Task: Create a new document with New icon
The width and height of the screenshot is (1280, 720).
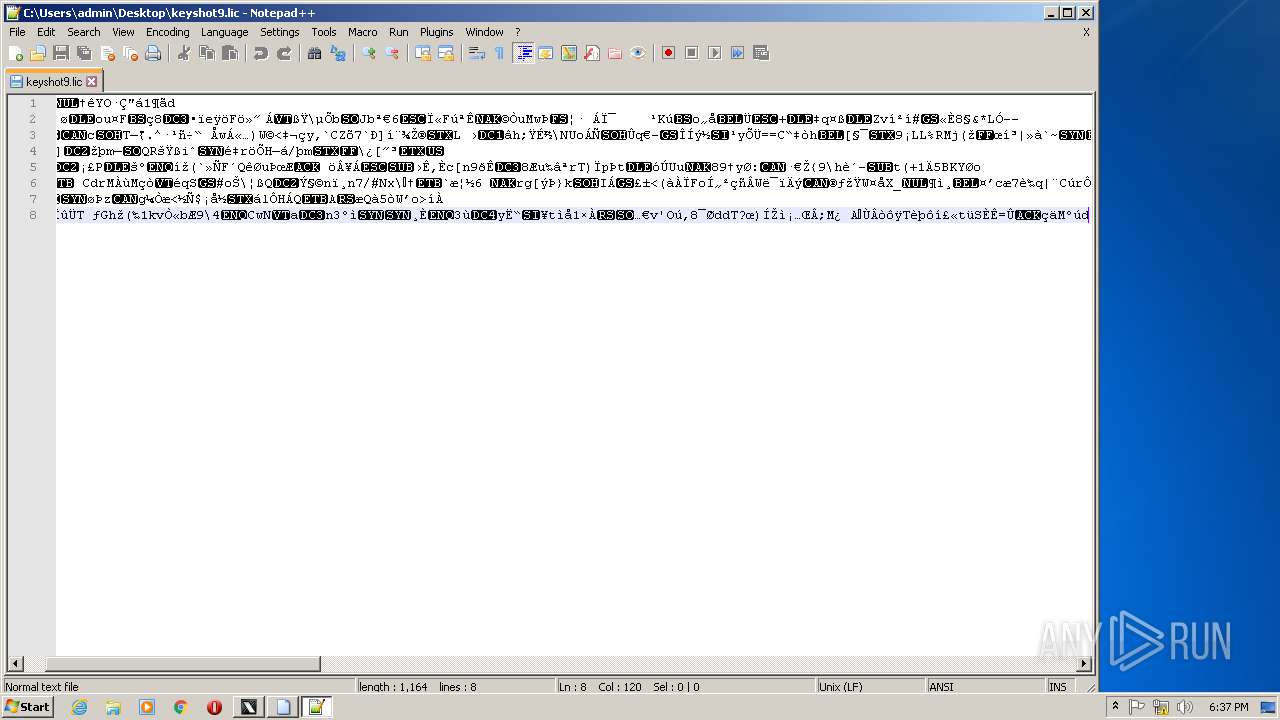Action: pyautogui.click(x=16, y=53)
